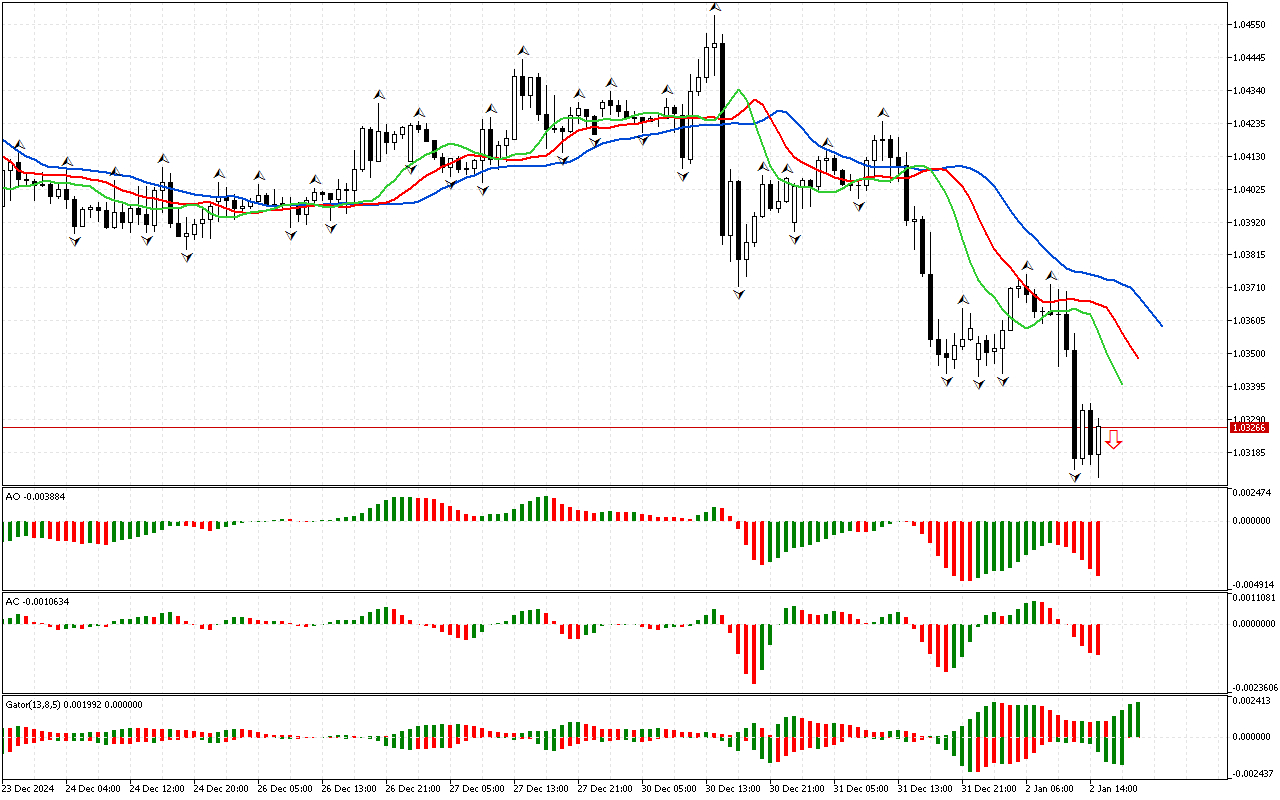The height and width of the screenshot is (800, 1280).
Task: Click price level 1.03920 on the scale
Action: (x=1250, y=222)
